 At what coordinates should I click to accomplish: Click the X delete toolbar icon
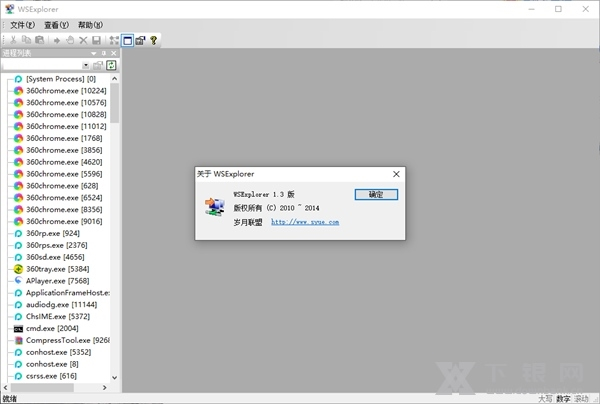tap(83, 40)
